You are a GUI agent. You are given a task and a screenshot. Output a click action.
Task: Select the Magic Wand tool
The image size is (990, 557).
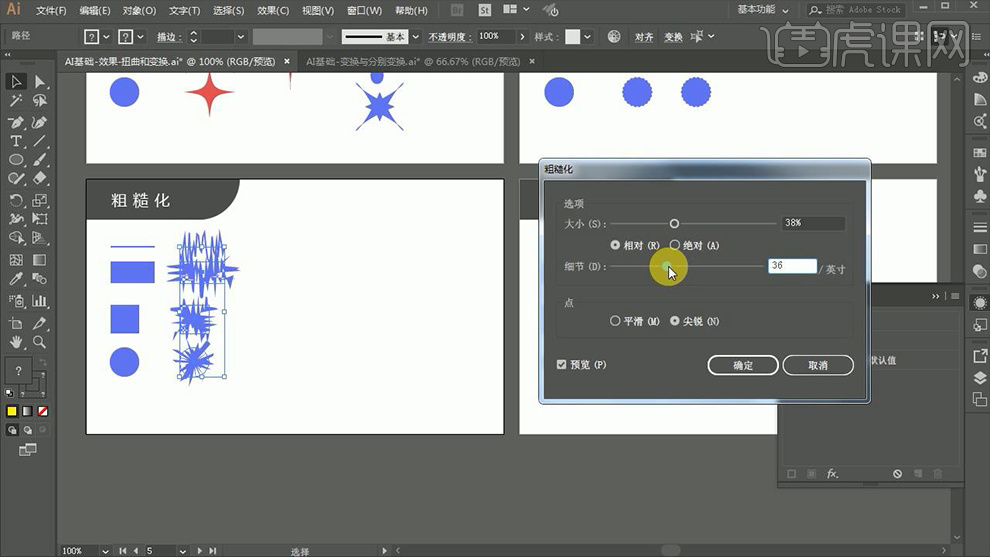pos(17,101)
